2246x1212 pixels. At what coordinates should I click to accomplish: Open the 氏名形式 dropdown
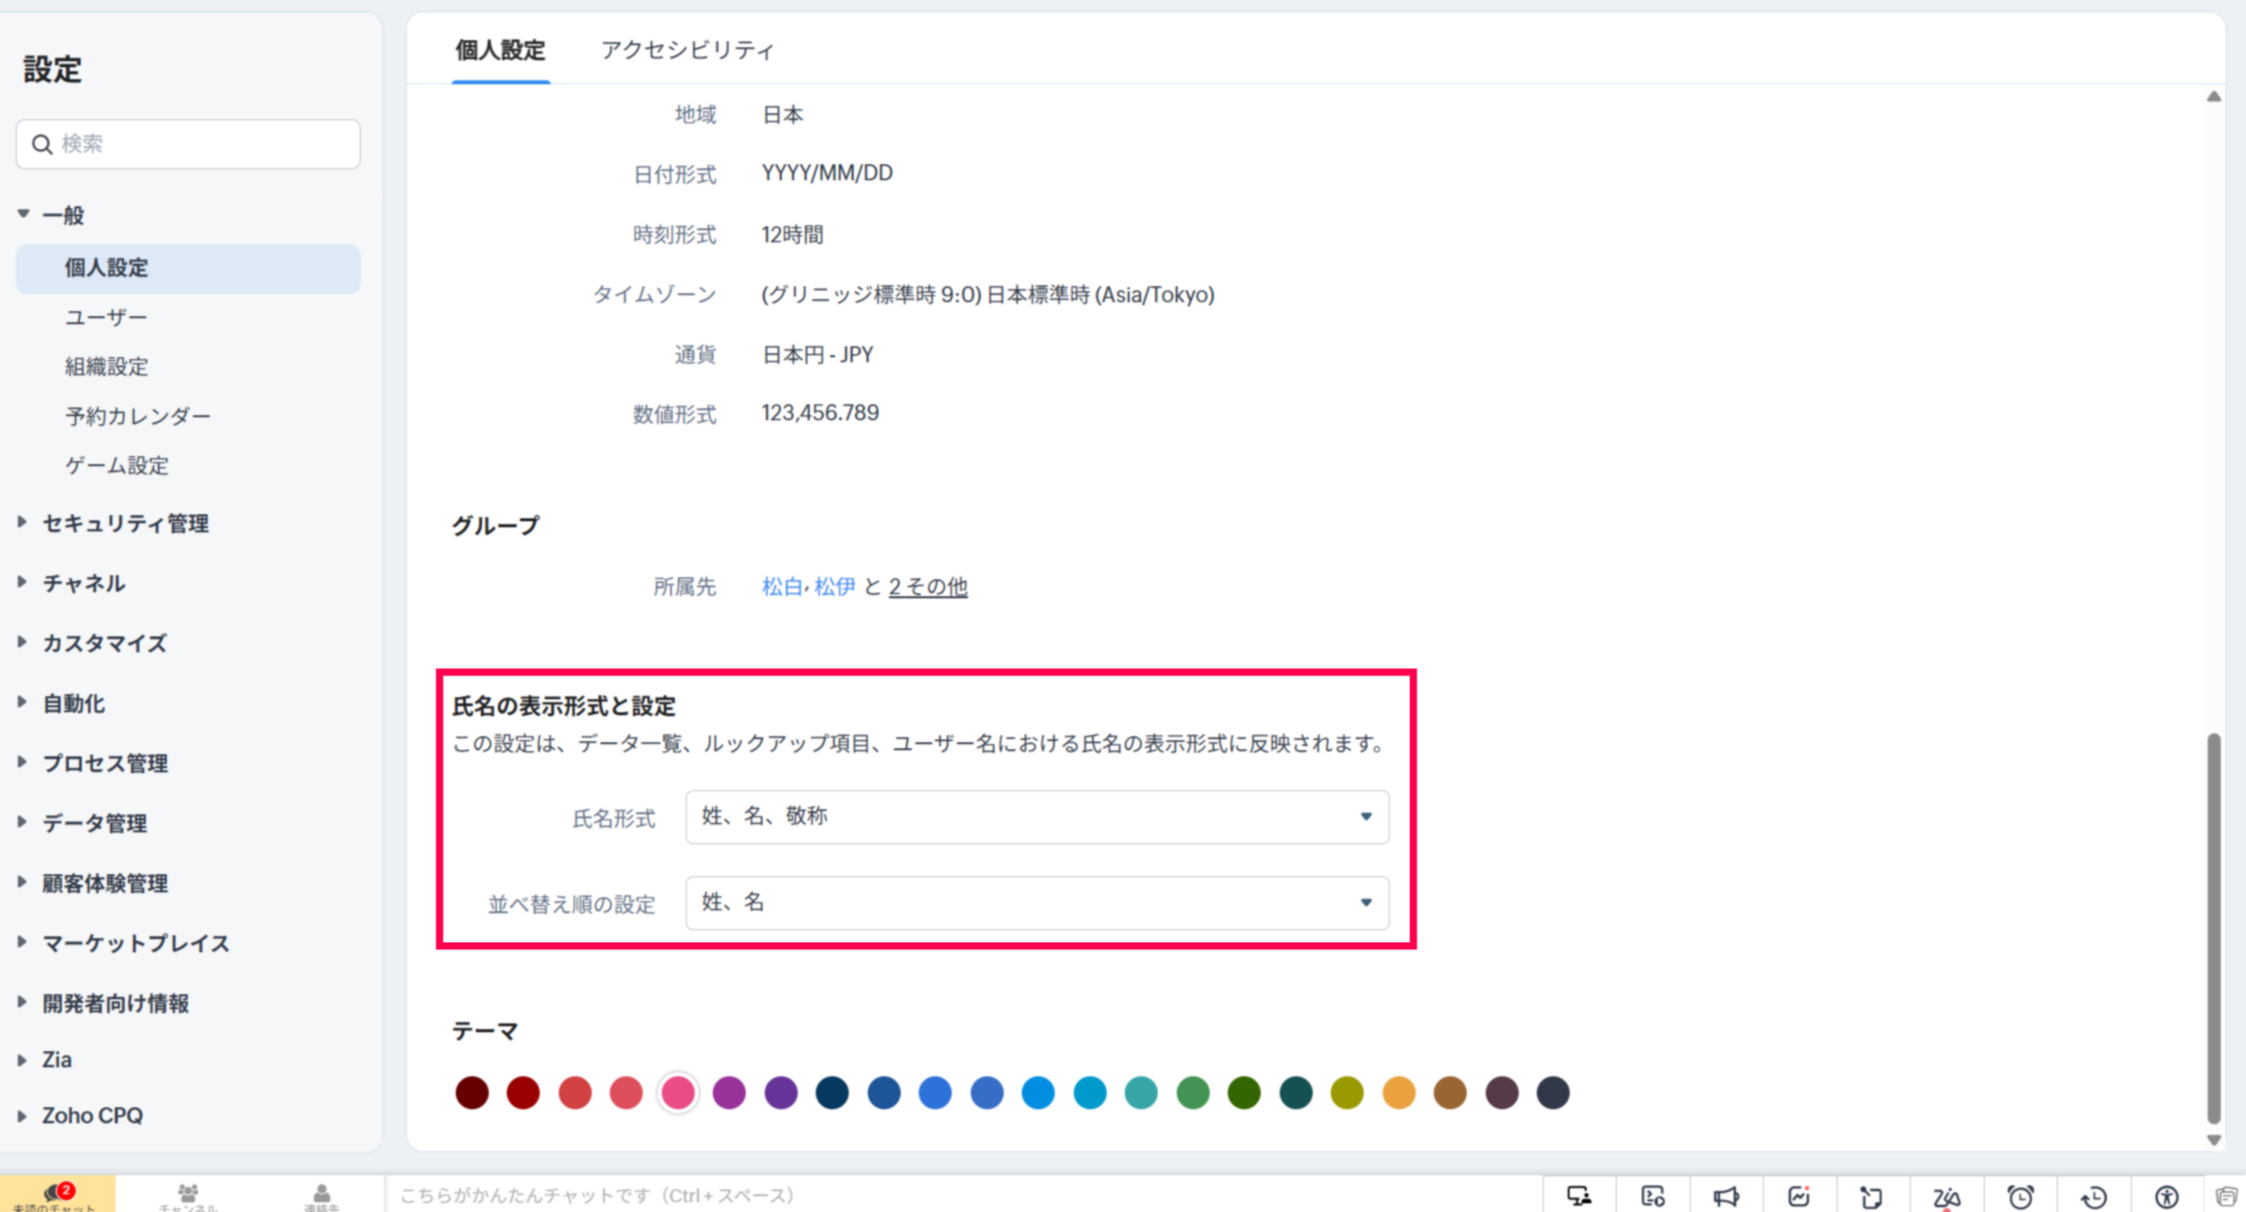coord(1036,816)
